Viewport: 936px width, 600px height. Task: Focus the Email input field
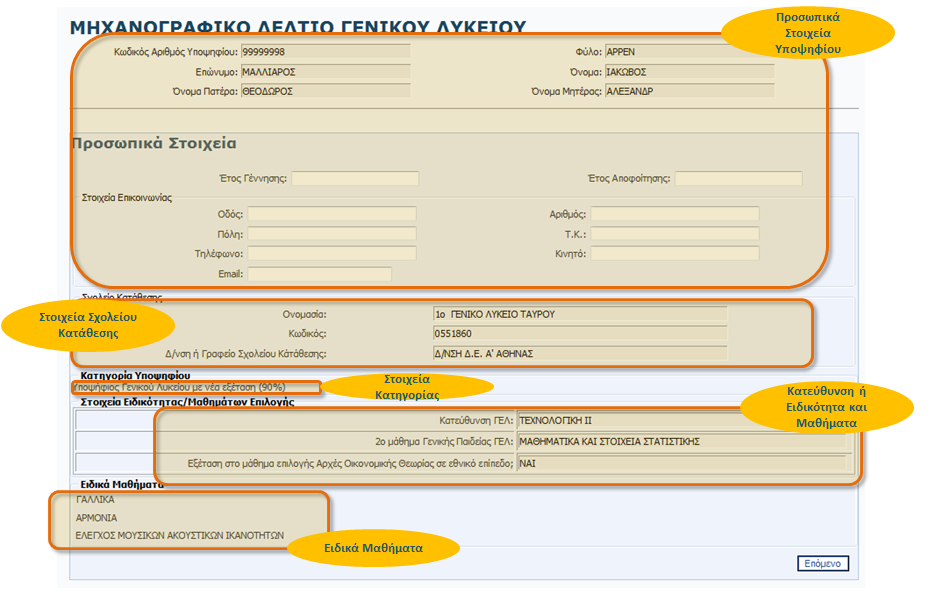point(319,273)
